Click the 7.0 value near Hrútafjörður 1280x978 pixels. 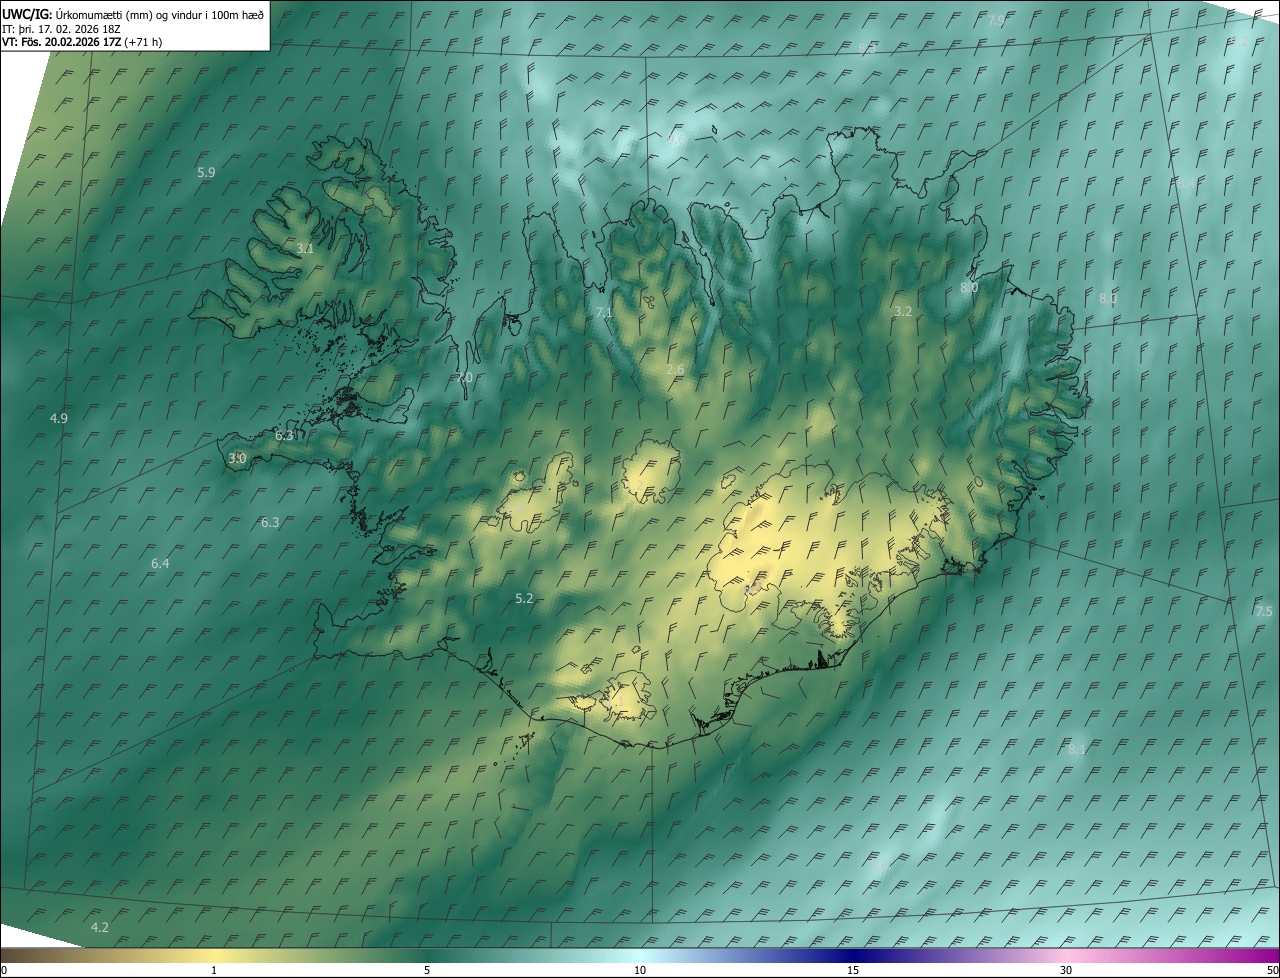pos(463,377)
